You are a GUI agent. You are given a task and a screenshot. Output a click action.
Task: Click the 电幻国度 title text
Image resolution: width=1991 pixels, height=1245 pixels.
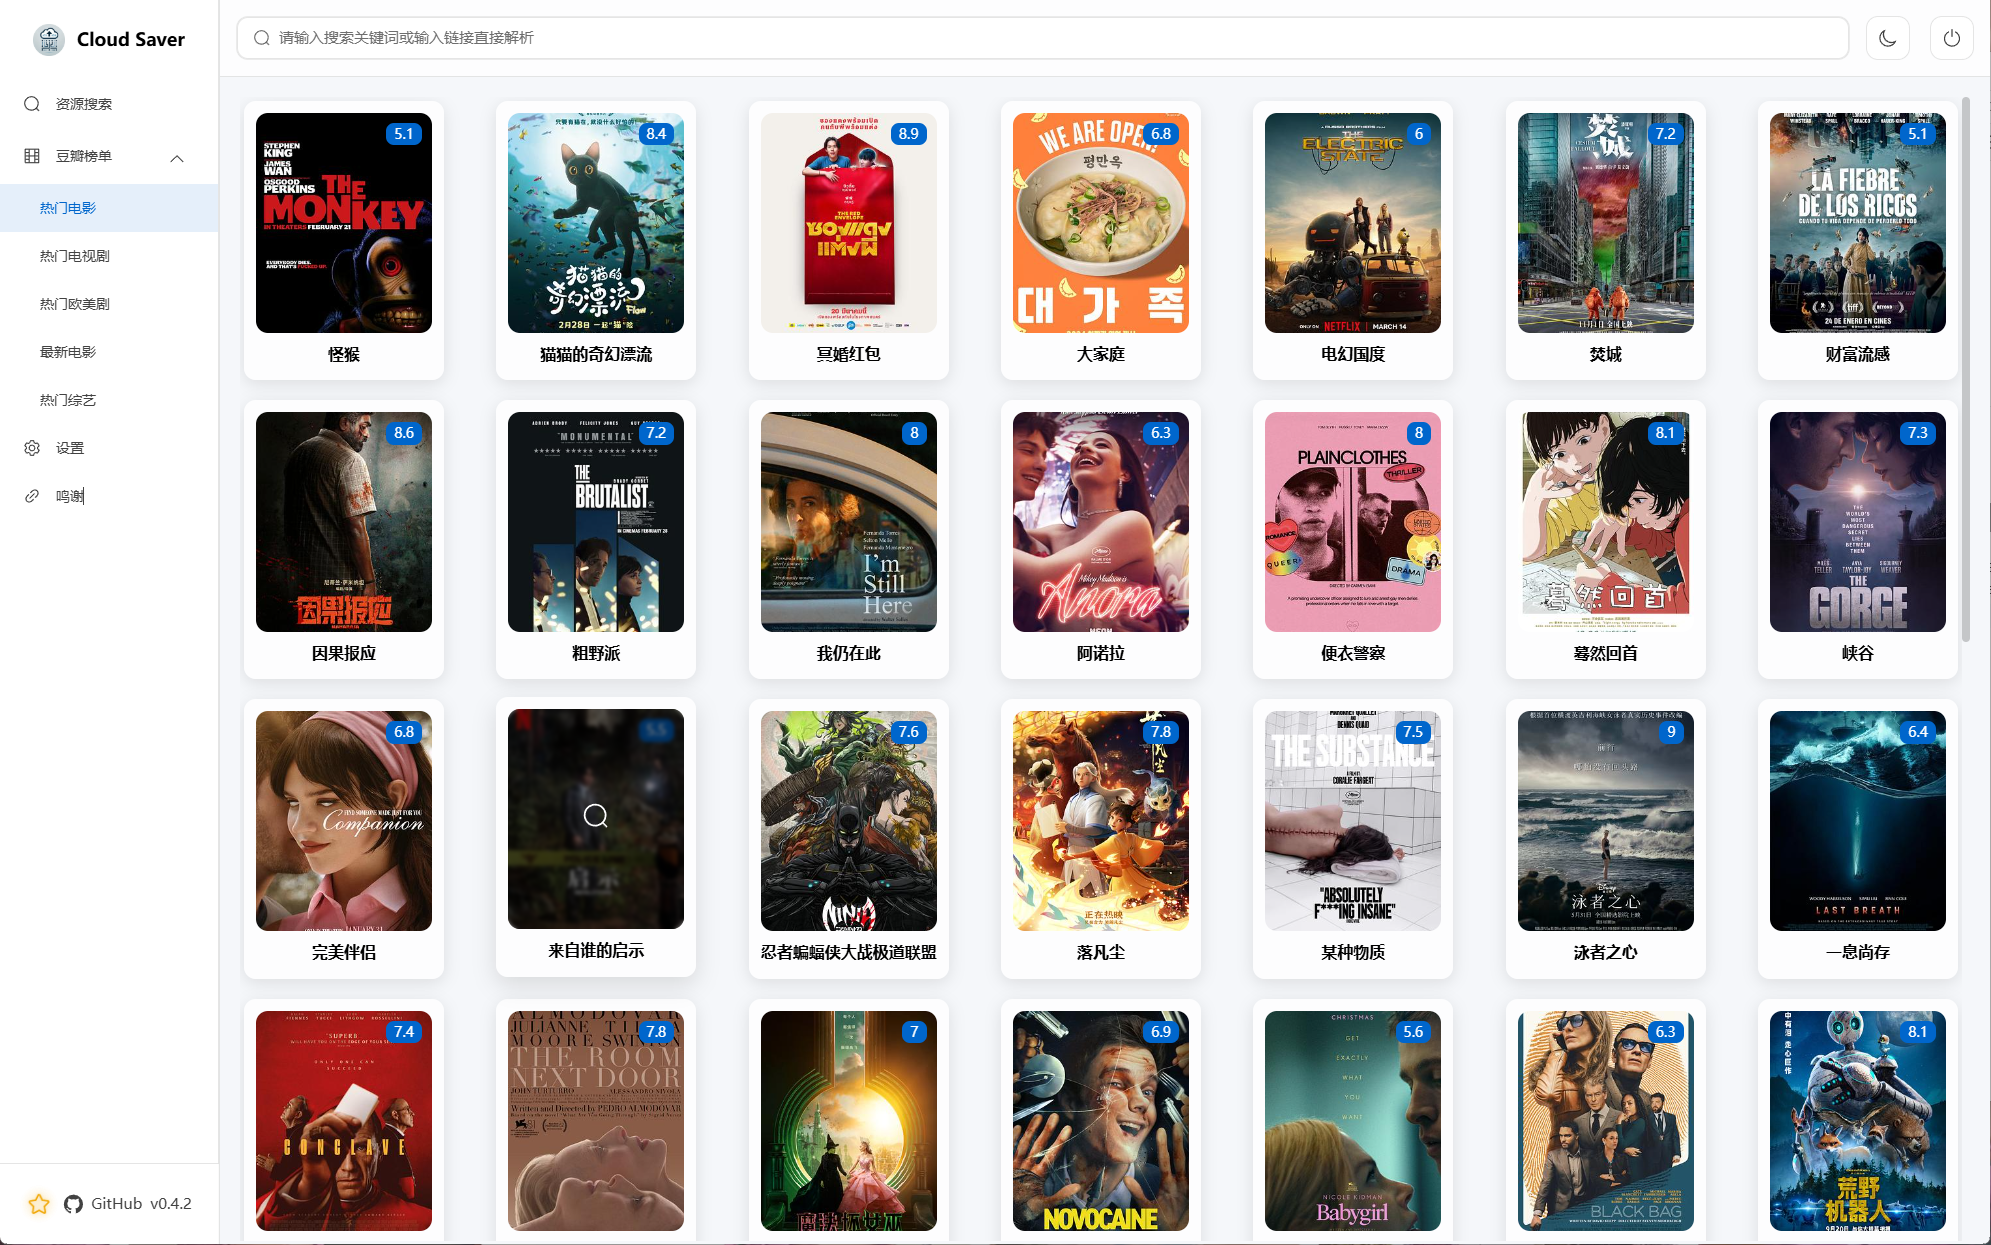[x=1353, y=354]
